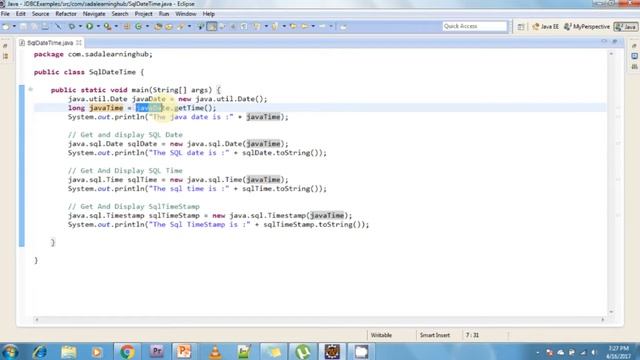Click the Debug bug icon

pos(71,27)
